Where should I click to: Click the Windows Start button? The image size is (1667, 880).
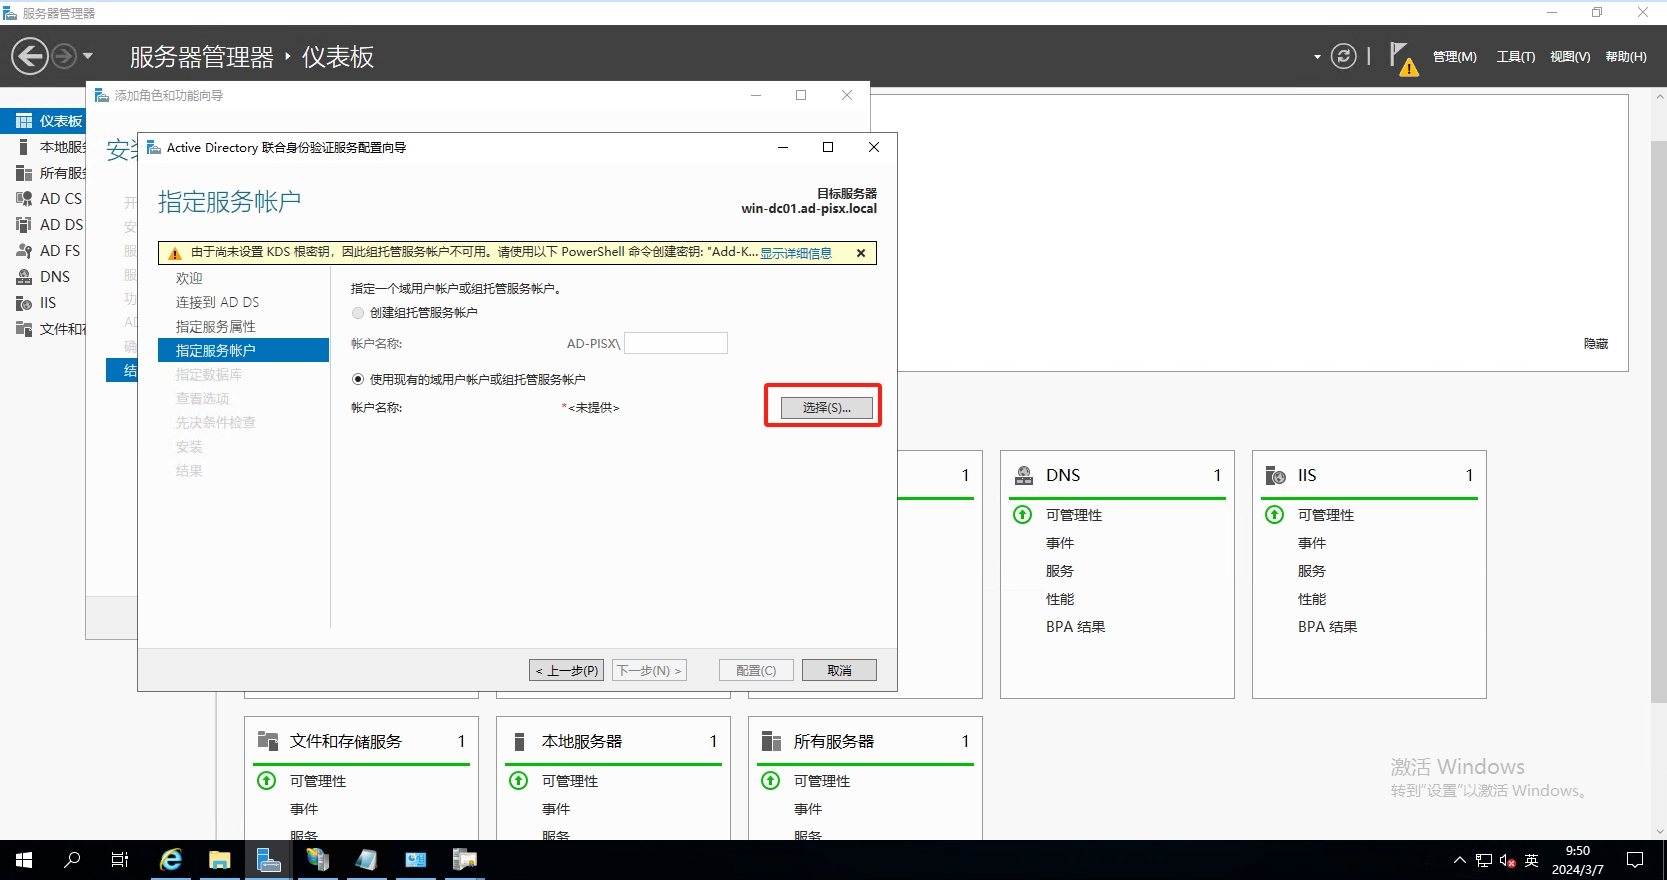[24, 860]
